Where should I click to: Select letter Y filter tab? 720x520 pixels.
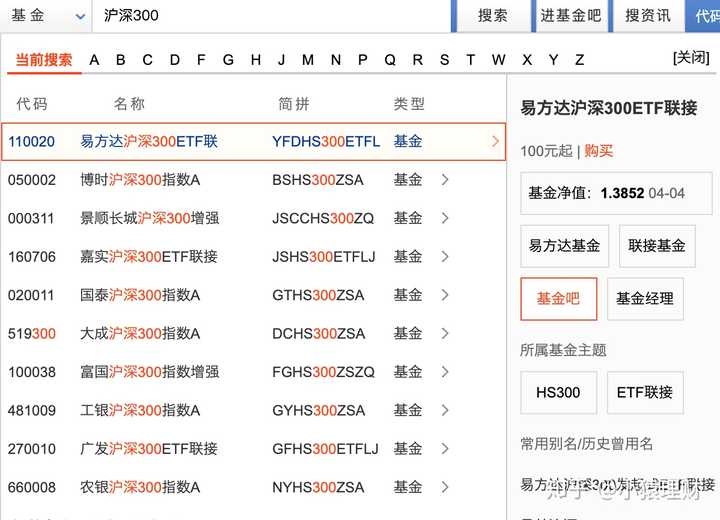(x=554, y=60)
